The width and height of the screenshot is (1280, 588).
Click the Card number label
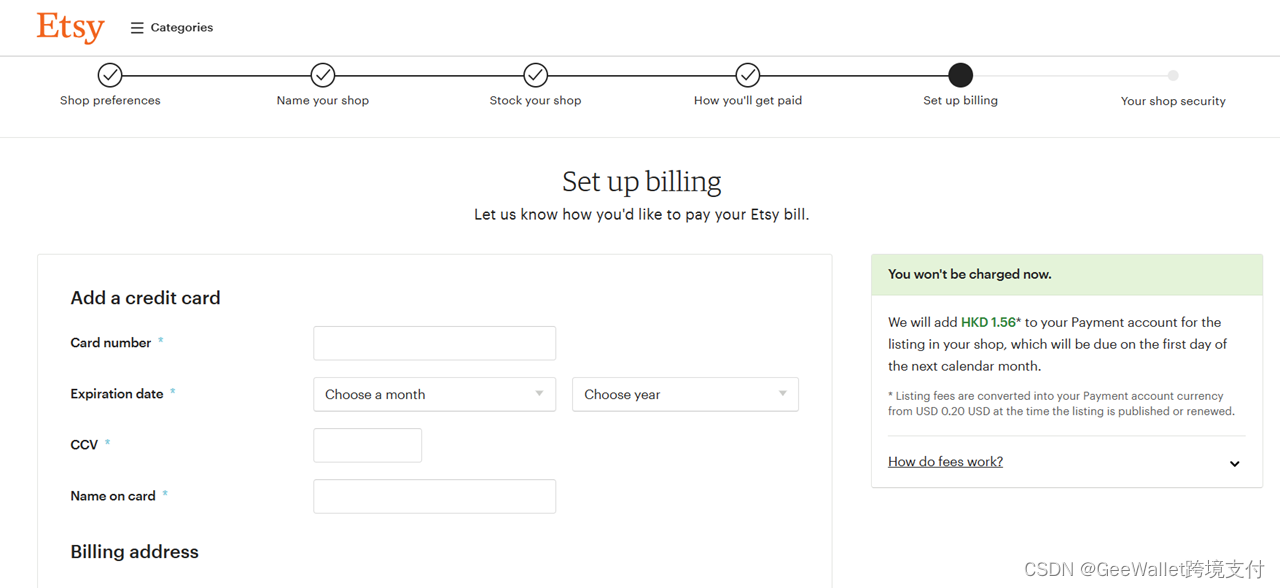point(111,343)
